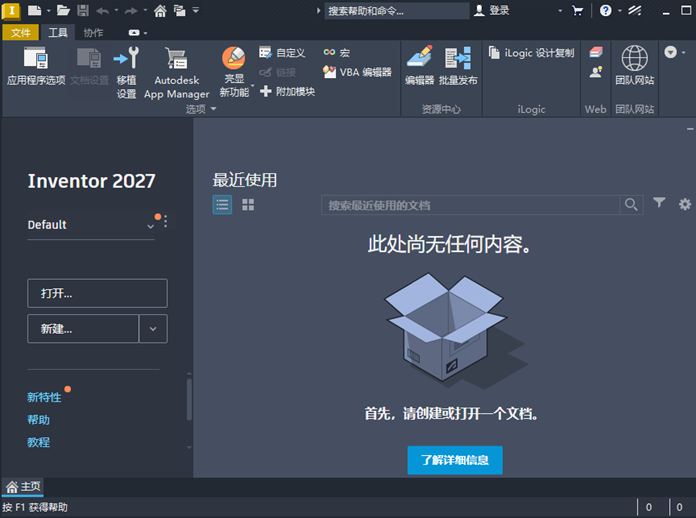Screen dimensions: 696x518
Task: Click the Inventor application logo icon
Action: (11, 11)
